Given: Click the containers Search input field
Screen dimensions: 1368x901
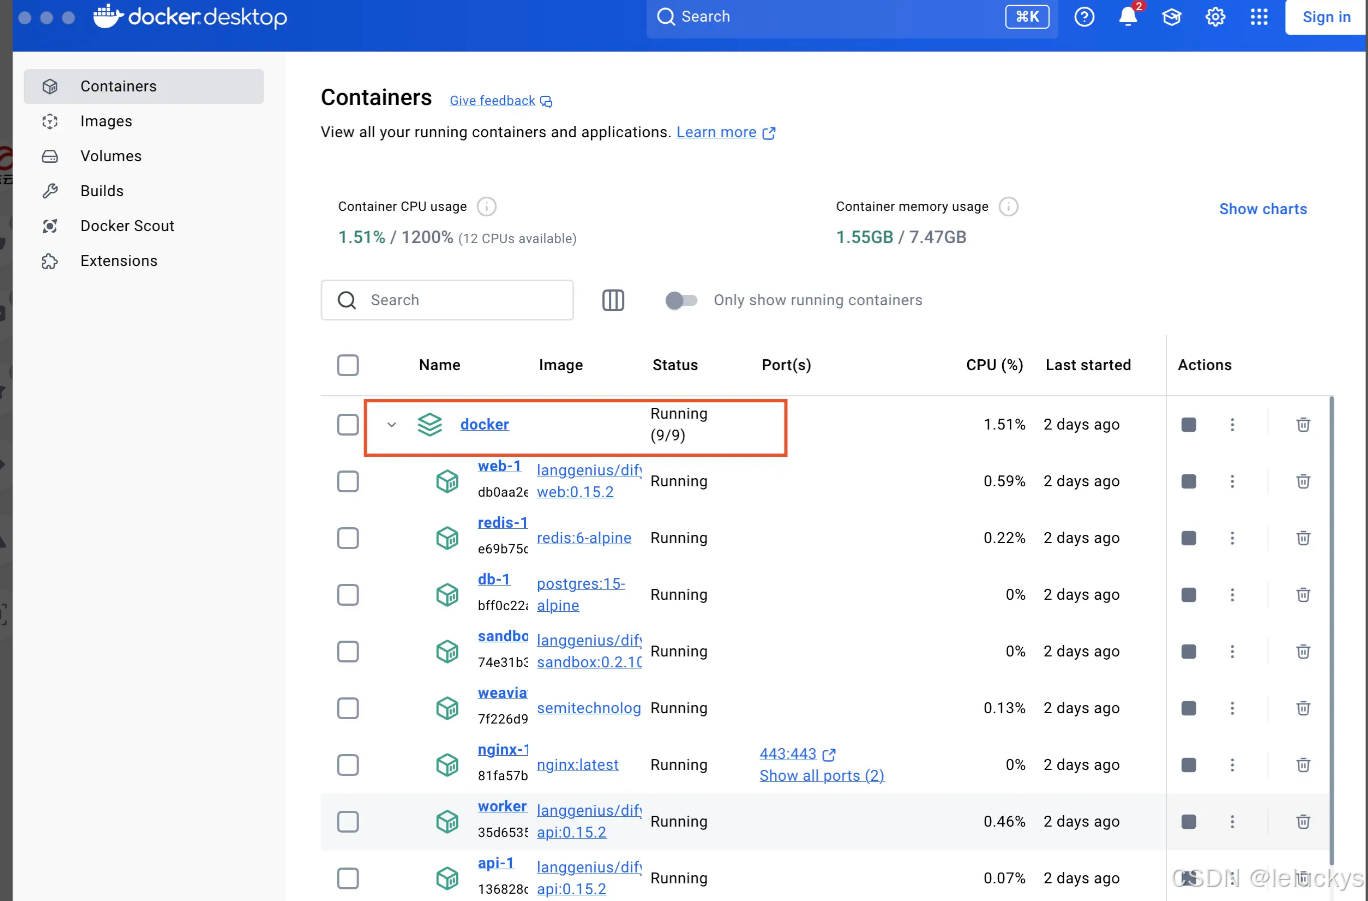Looking at the screenshot, I should click(x=447, y=300).
